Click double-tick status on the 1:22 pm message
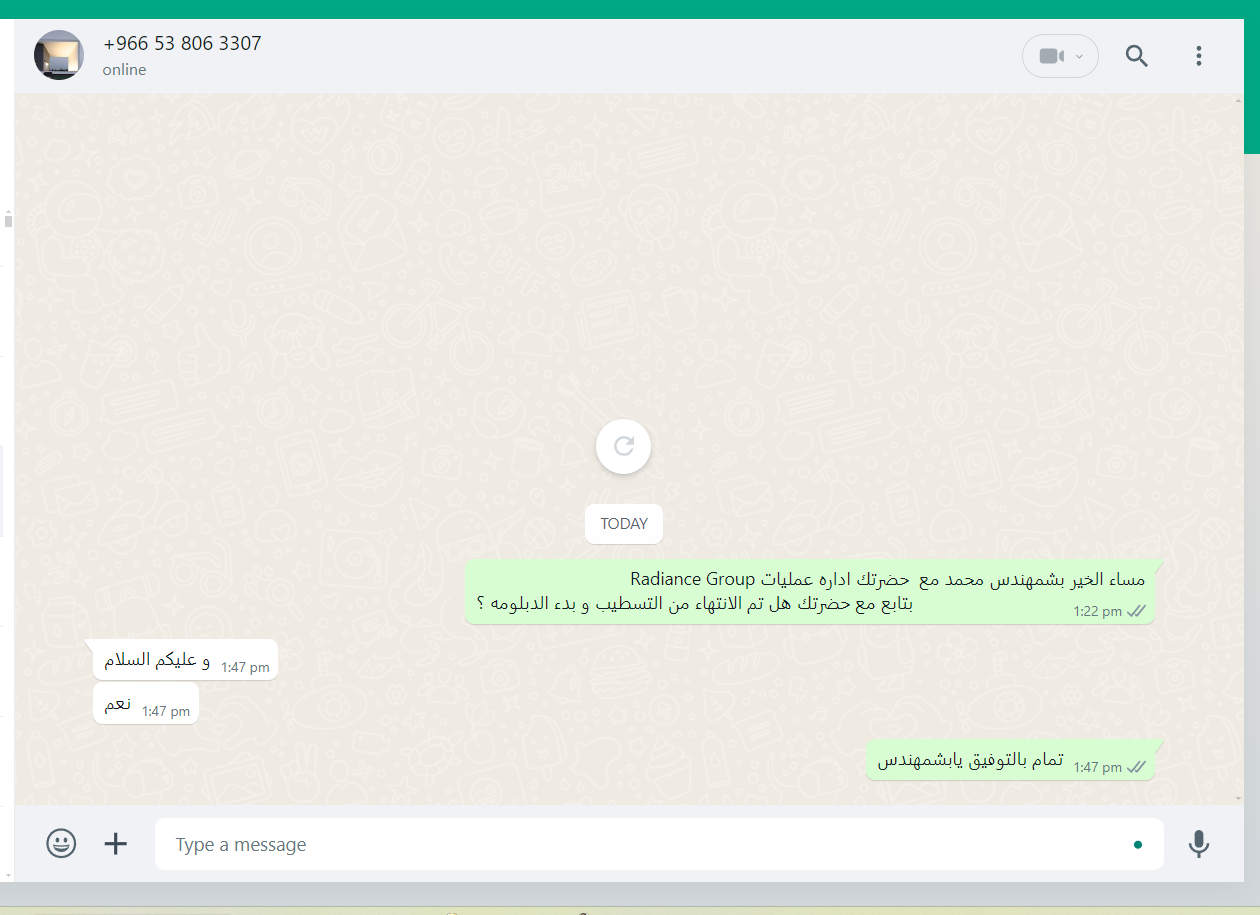 click(x=1136, y=611)
